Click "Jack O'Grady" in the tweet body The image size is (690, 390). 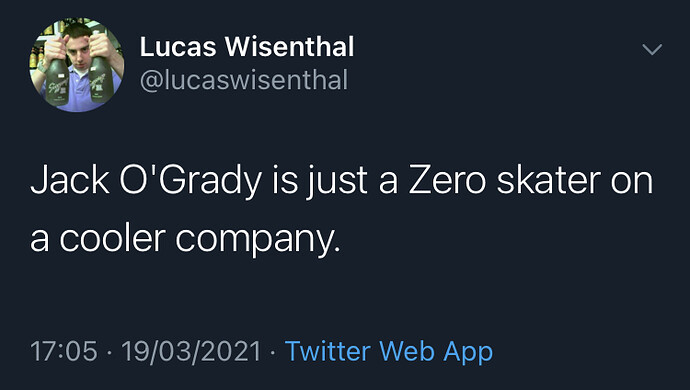(146, 182)
